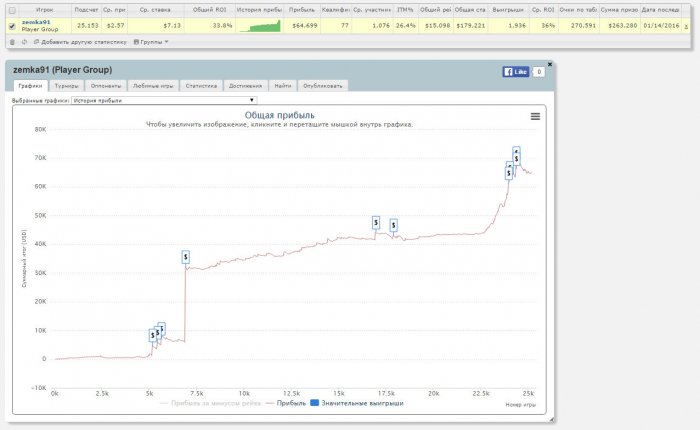
Task: Click the 01/14/2016 date cell
Action: [x=661, y=26]
